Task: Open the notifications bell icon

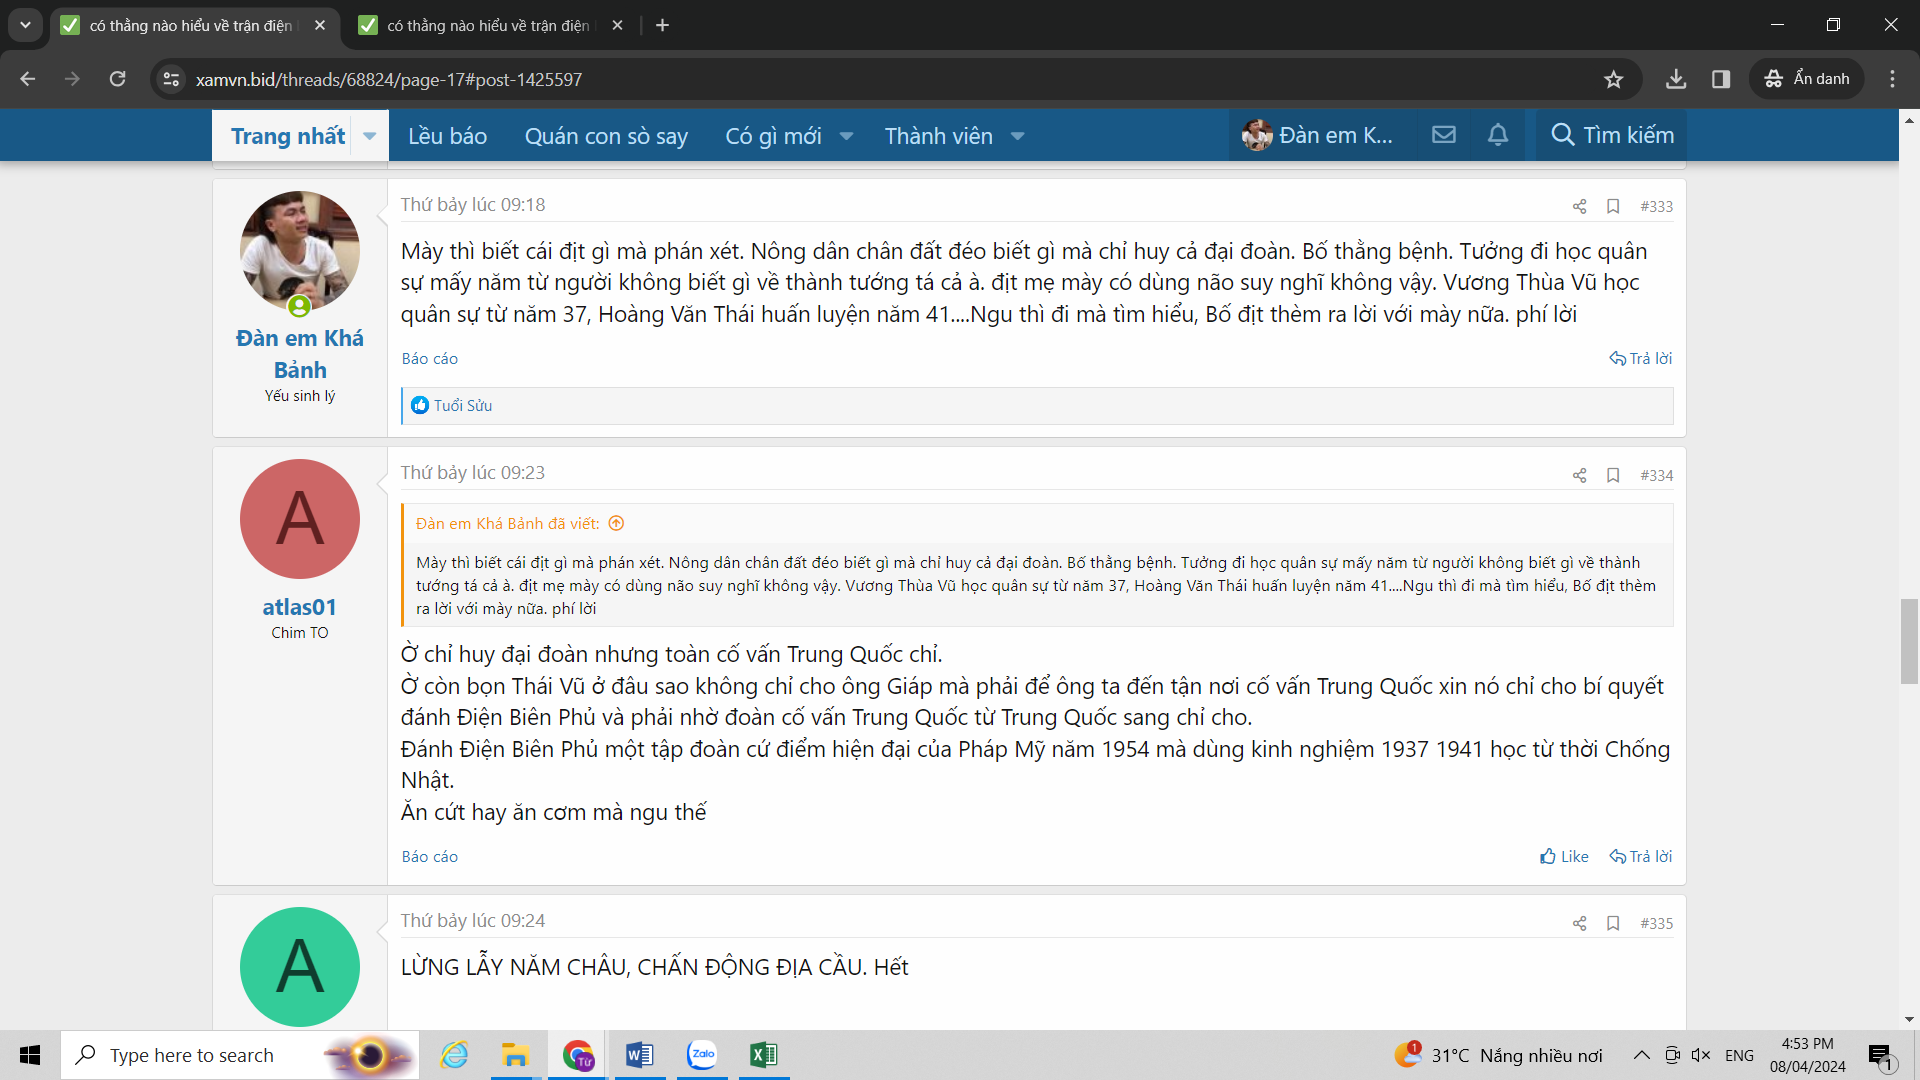Action: (1497, 135)
